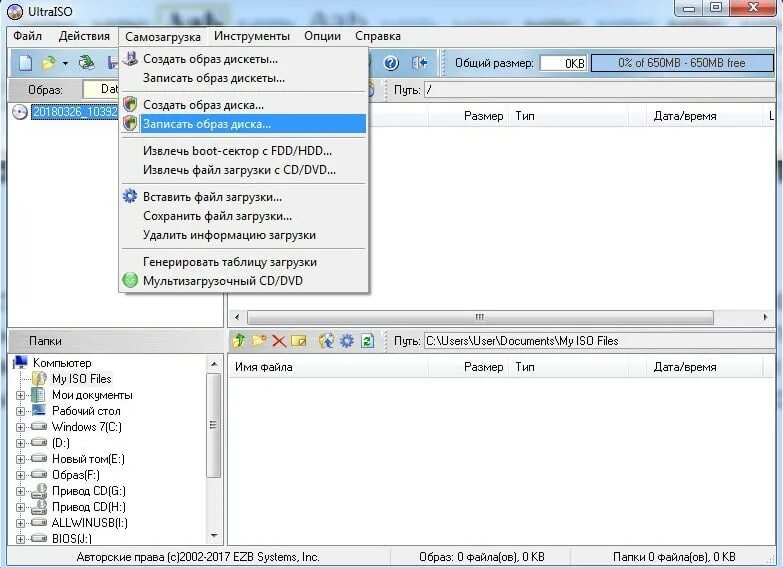Expand the (D:) drive node
Viewport: 783px width, 568px height.
click(x=20, y=443)
